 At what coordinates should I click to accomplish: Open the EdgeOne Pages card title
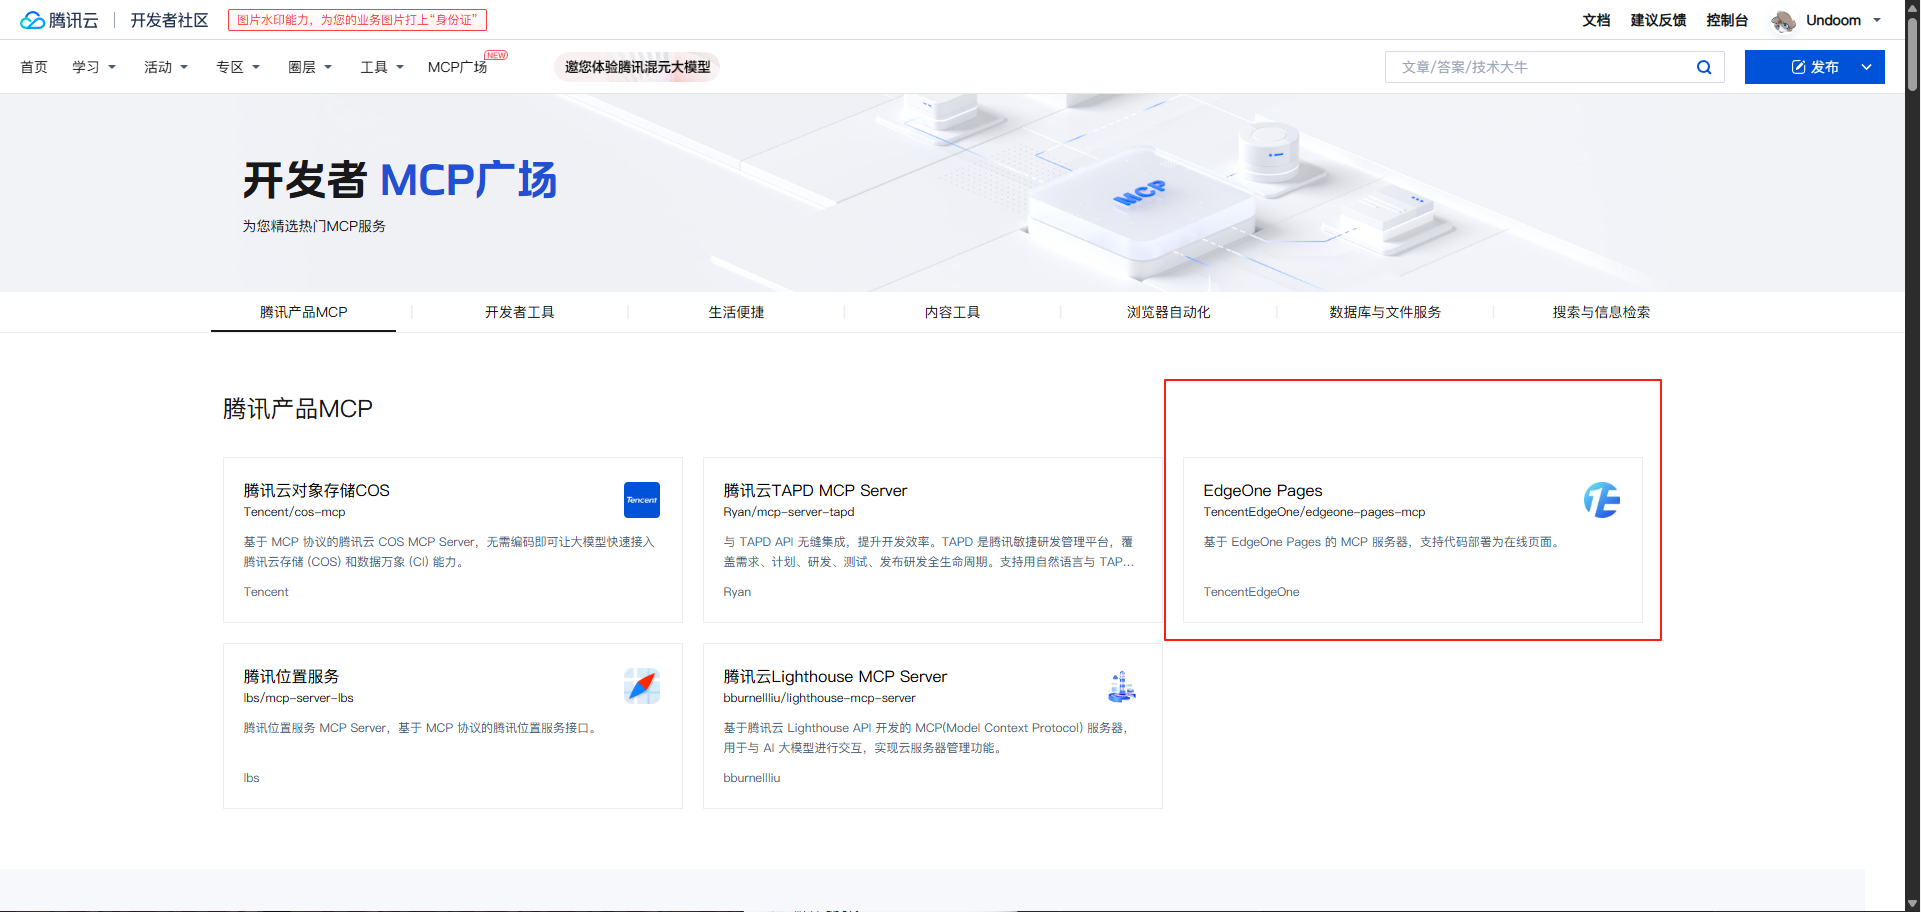[1262, 490]
